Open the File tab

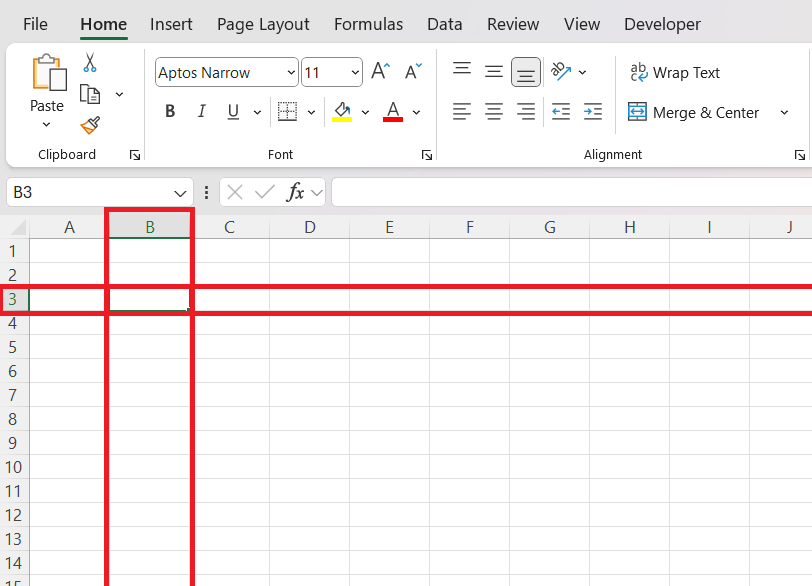(35, 24)
